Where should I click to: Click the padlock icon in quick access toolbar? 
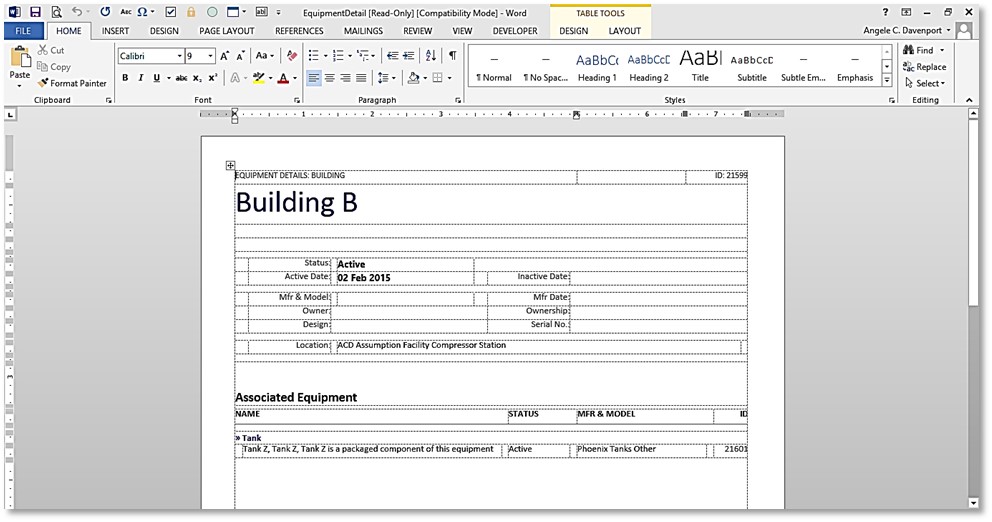click(x=191, y=12)
